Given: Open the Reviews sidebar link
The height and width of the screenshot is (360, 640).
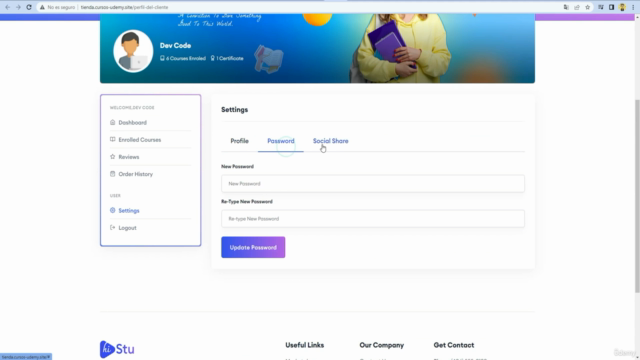Looking at the screenshot, I should (x=129, y=157).
